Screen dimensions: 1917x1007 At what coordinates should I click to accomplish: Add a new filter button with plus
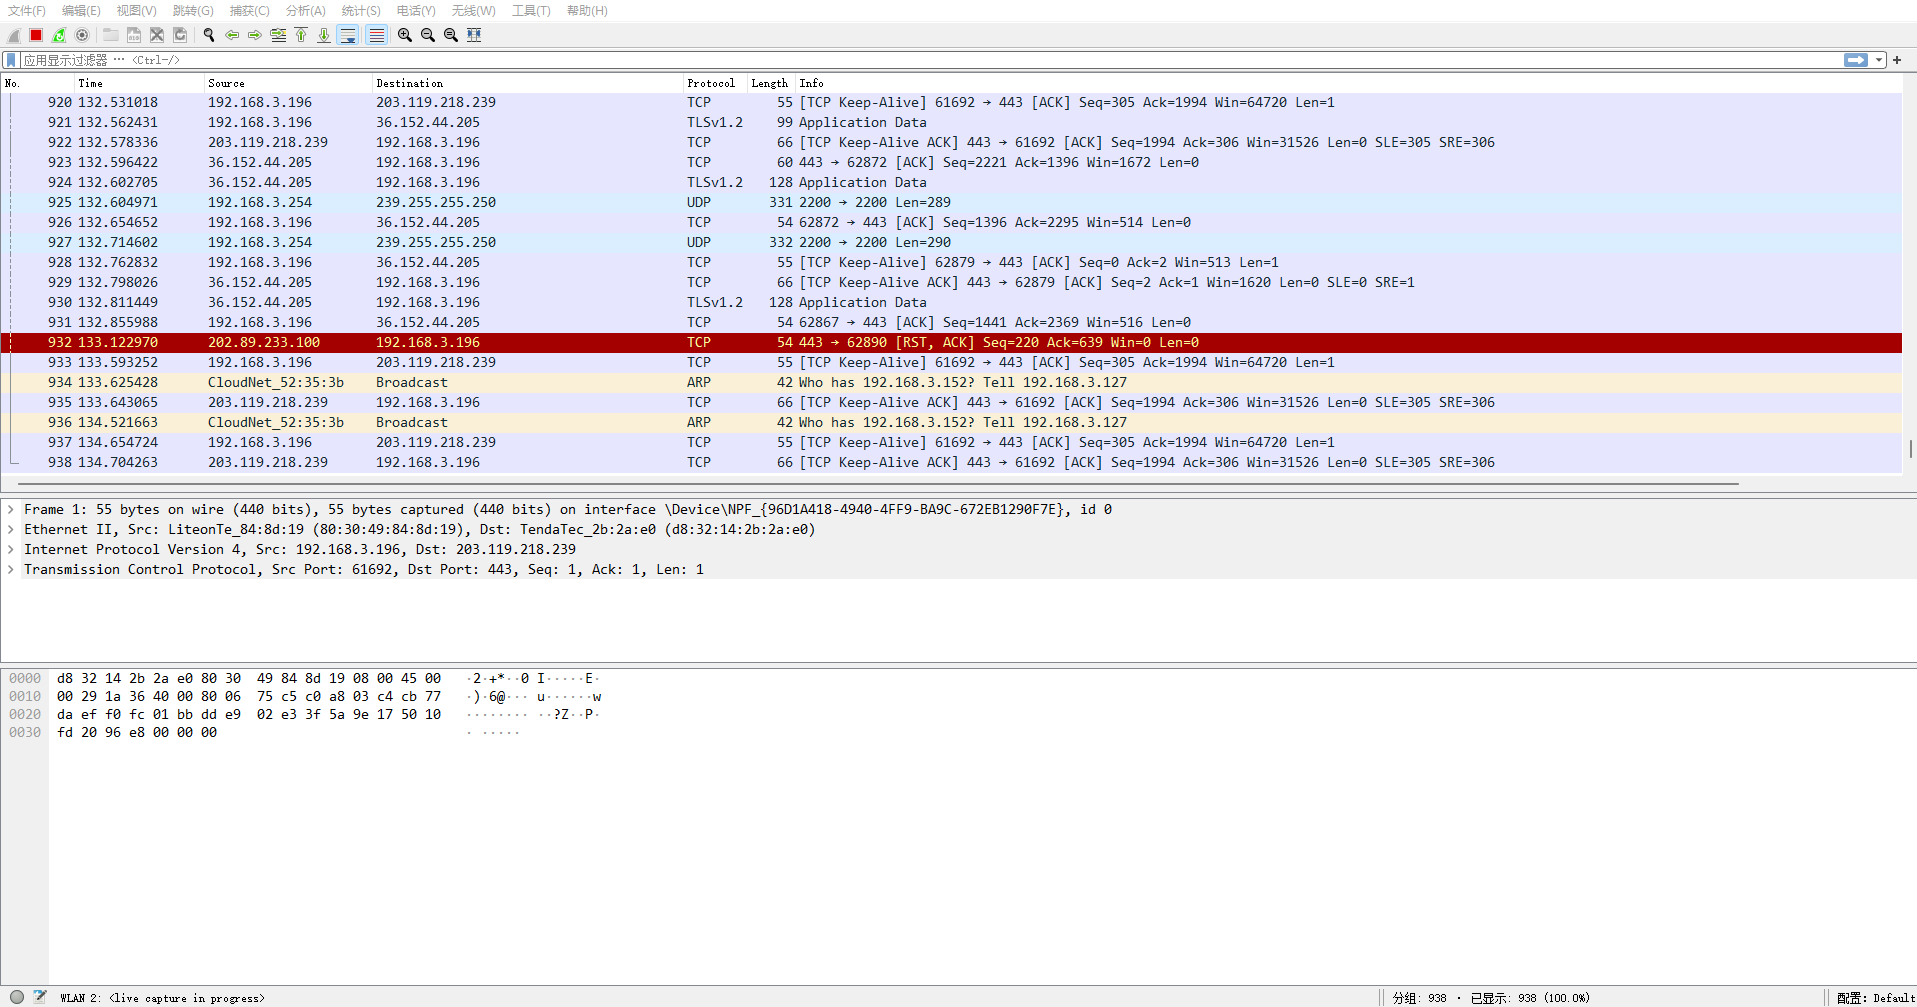click(x=1896, y=60)
